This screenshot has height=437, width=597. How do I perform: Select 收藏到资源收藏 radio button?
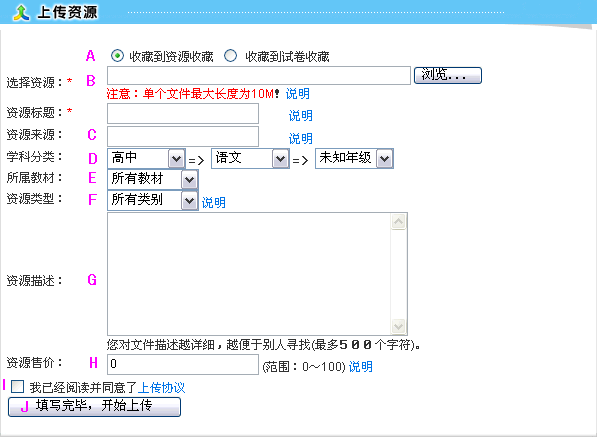point(117,56)
